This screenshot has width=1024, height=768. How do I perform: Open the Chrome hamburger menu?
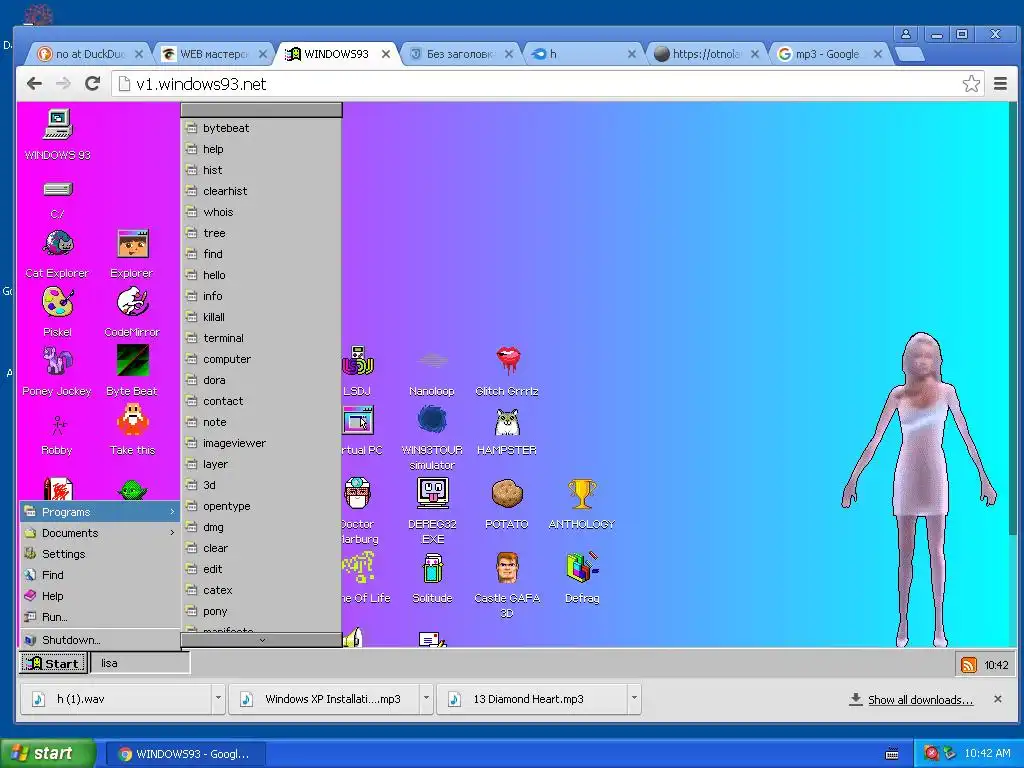pos(1000,84)
